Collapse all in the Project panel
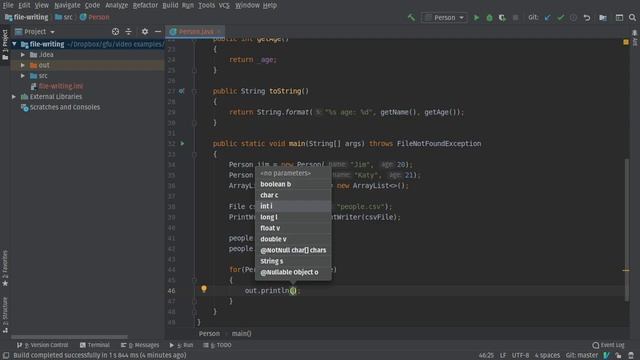The image size is (640, 360). coord(129,31)
